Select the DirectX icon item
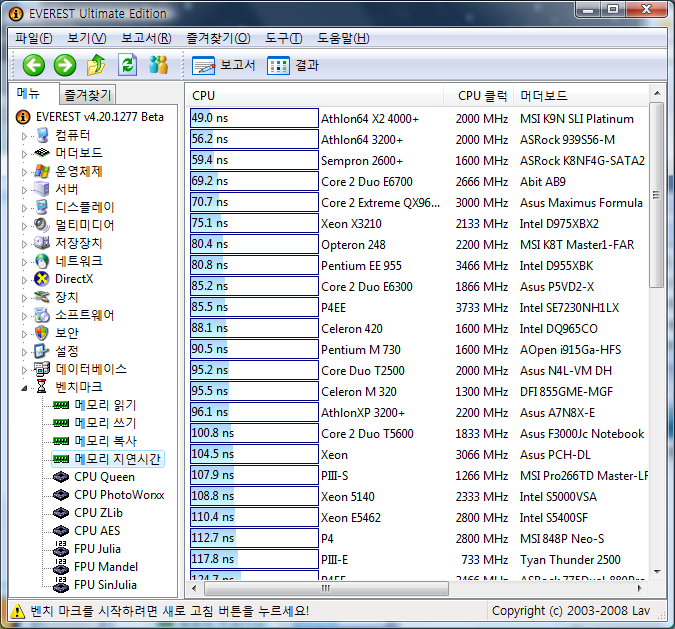The image size is (675, 629). 42,279
